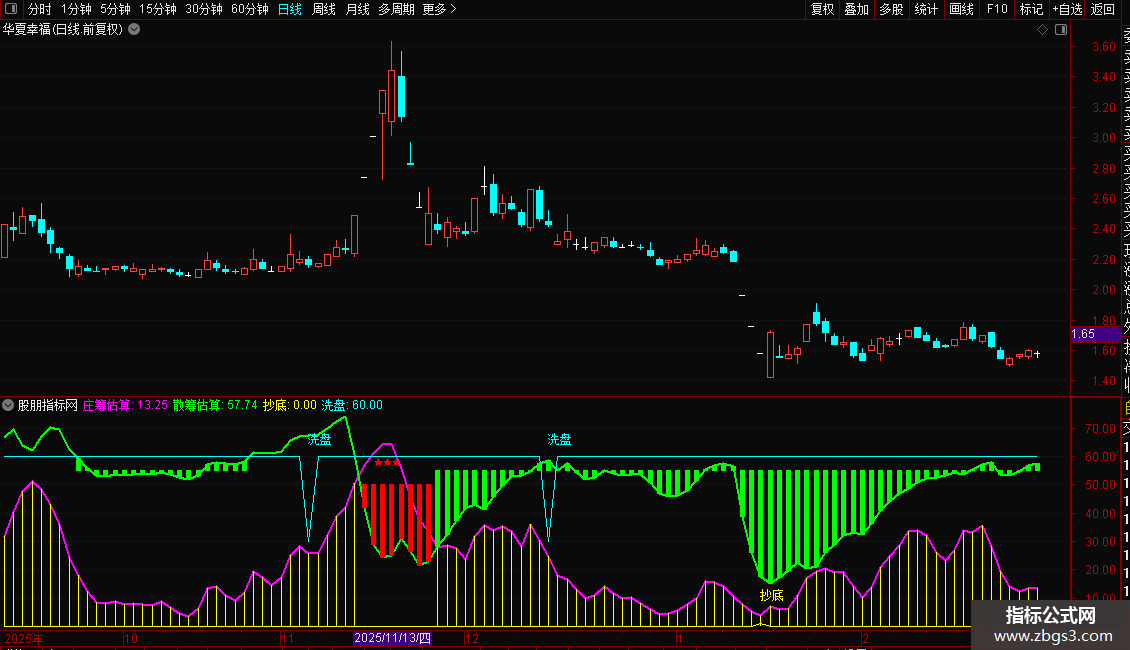
Task: Click the 洗盘 label near November
Action: [x=319, y=439]
